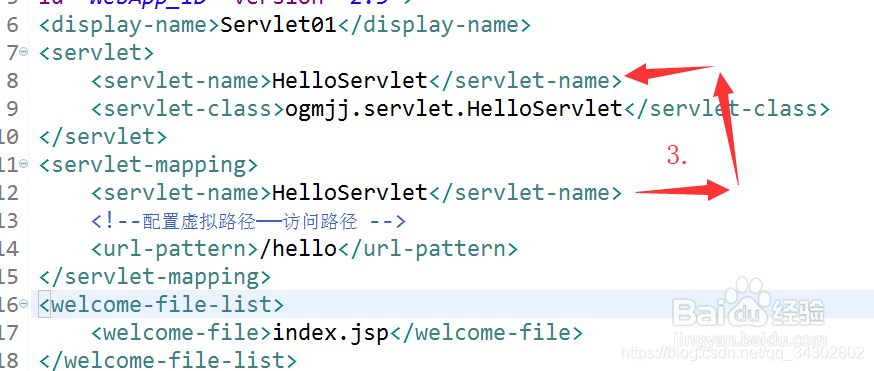
Task: Click the opening url-pattern tag
Action: [x=176, y=248]
